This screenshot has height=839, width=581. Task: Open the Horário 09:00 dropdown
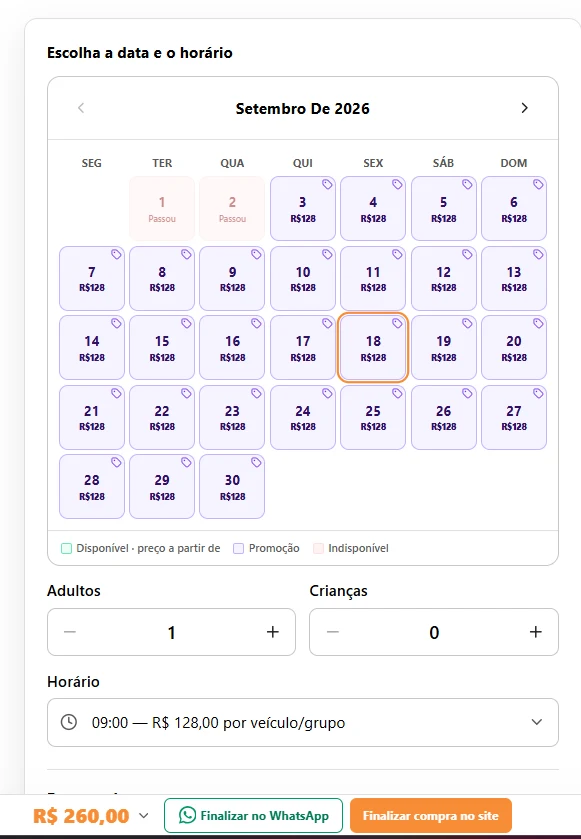pyautogui.click(x=303, y=722)
